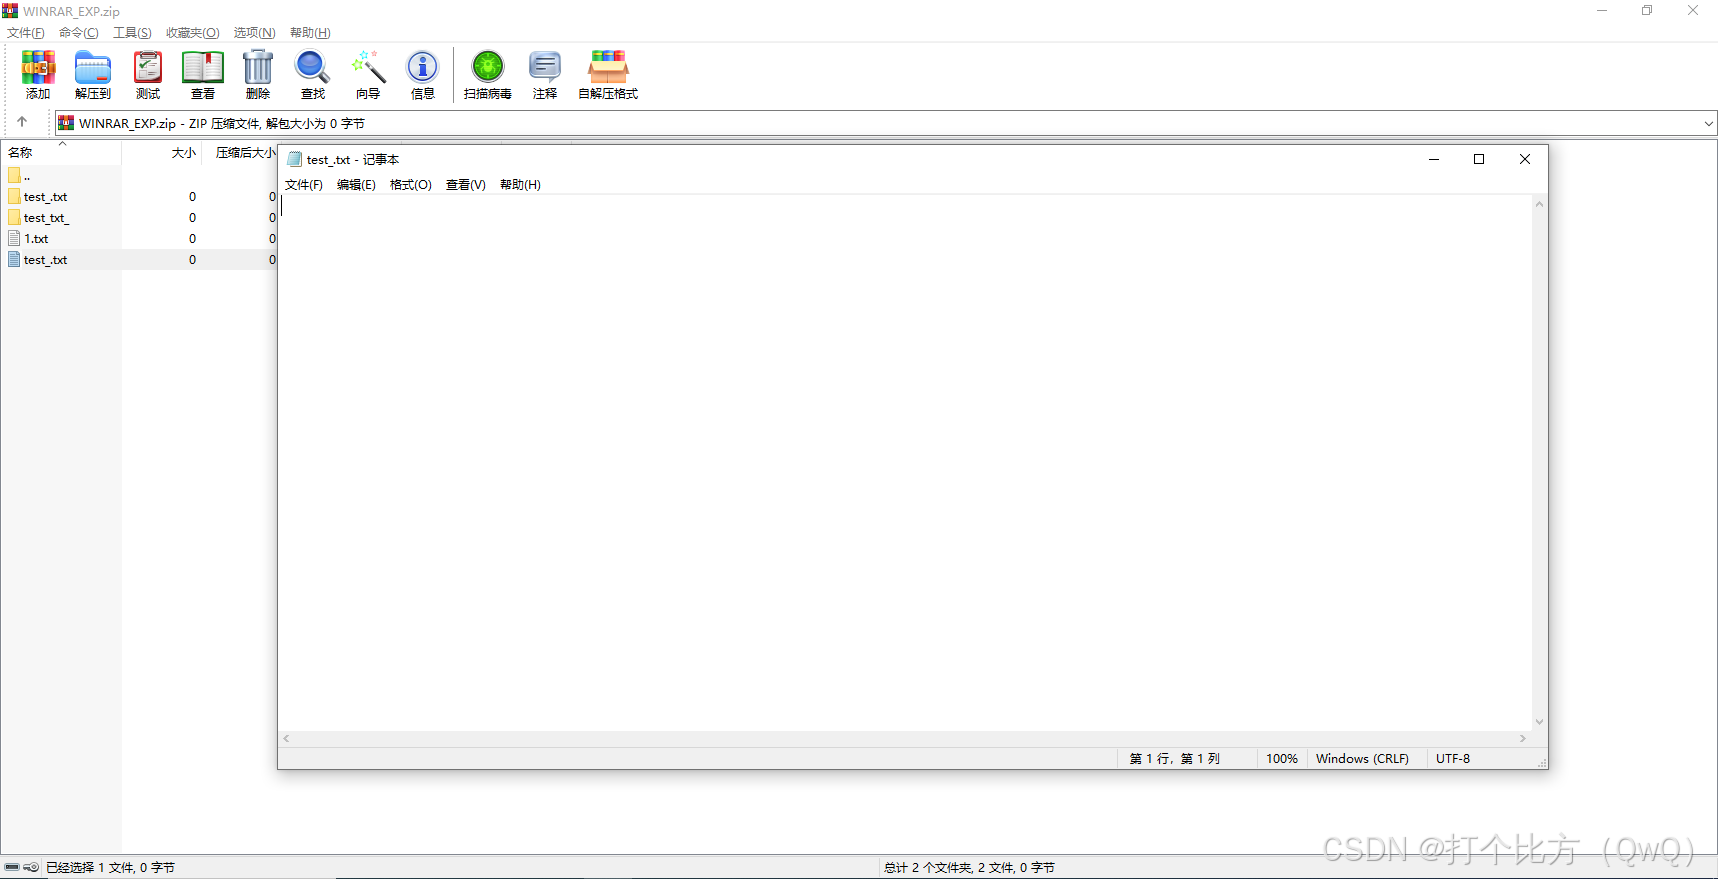Restore down the WinRAR window
Screen dimensions: 1718x879
tap(1647, 11)
